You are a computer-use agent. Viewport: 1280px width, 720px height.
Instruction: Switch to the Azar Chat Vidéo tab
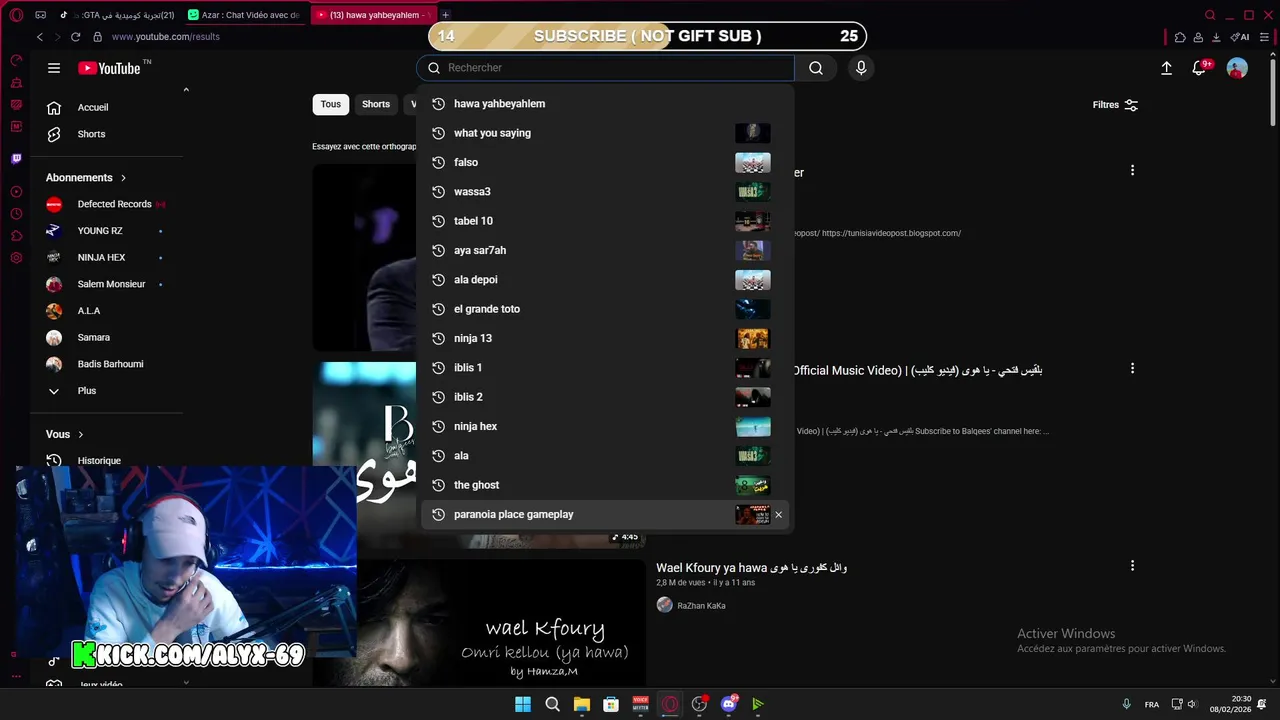pos(247,15)
